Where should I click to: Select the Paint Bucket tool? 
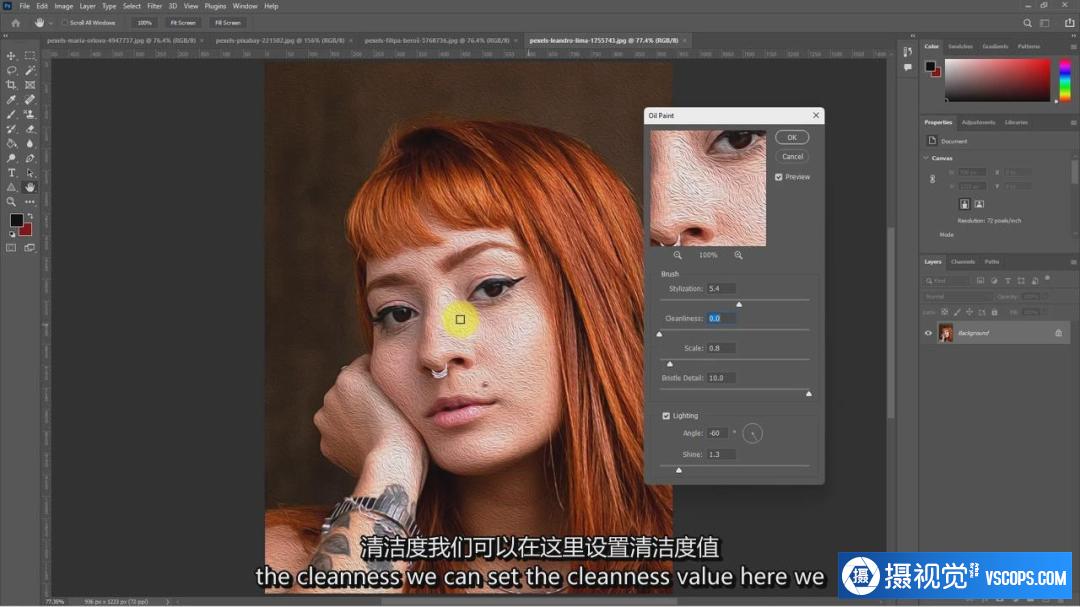11,143
